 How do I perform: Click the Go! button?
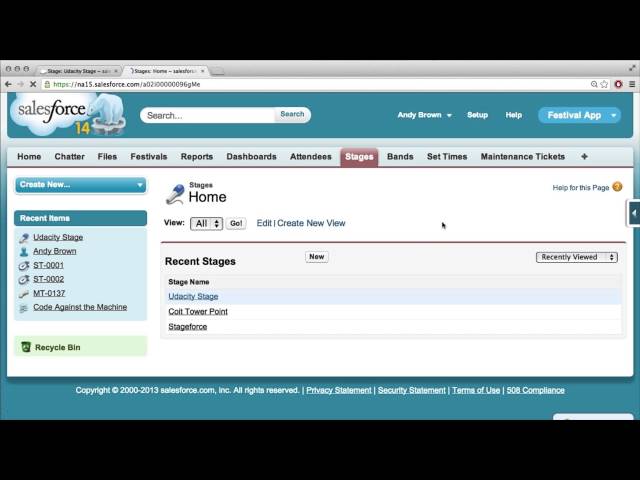click(236, 223)
